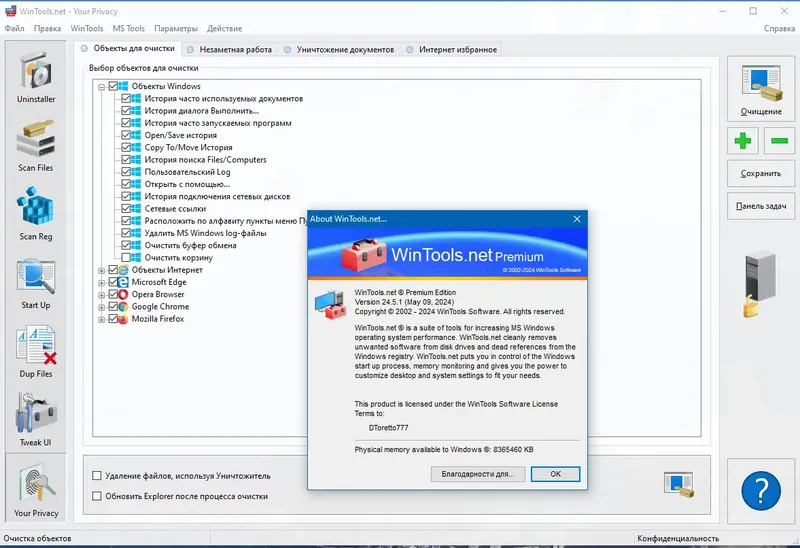The image size is (800, 548).
Task: Toggle the Сетевые ссылки checkbox
Action: coord(126,209)
